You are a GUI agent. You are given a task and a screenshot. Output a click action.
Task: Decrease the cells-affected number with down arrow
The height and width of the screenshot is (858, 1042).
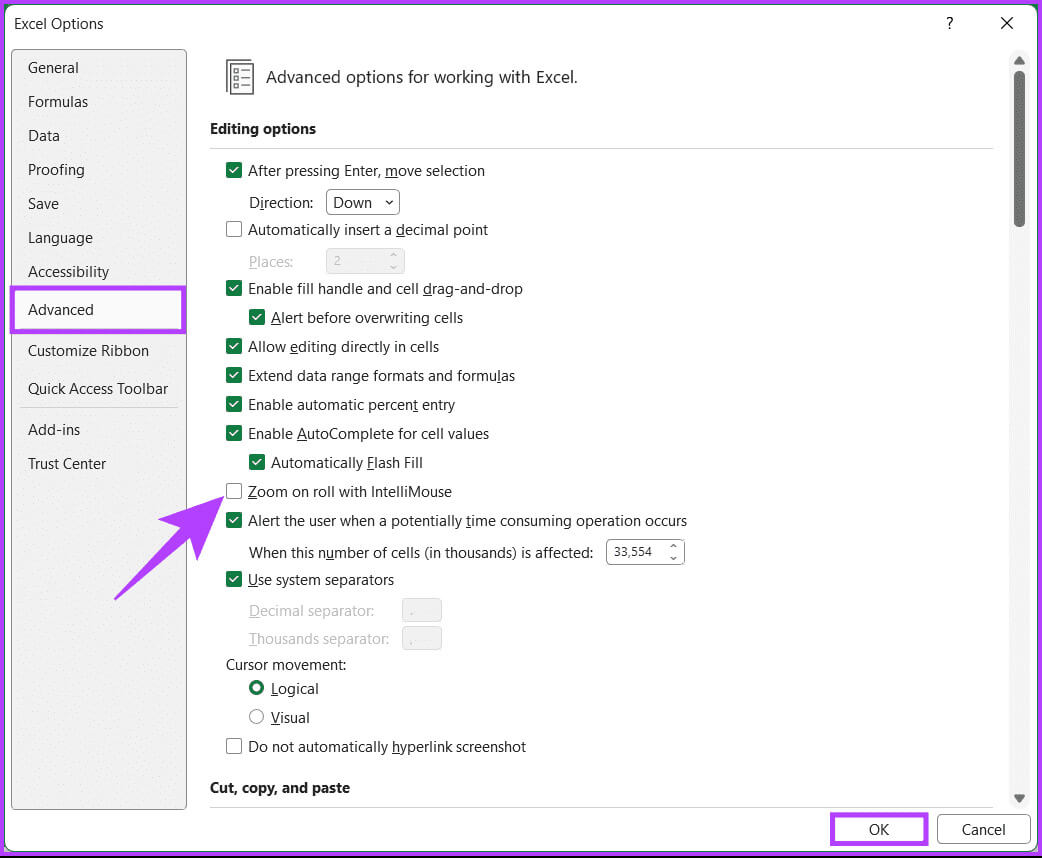(673, 558)
